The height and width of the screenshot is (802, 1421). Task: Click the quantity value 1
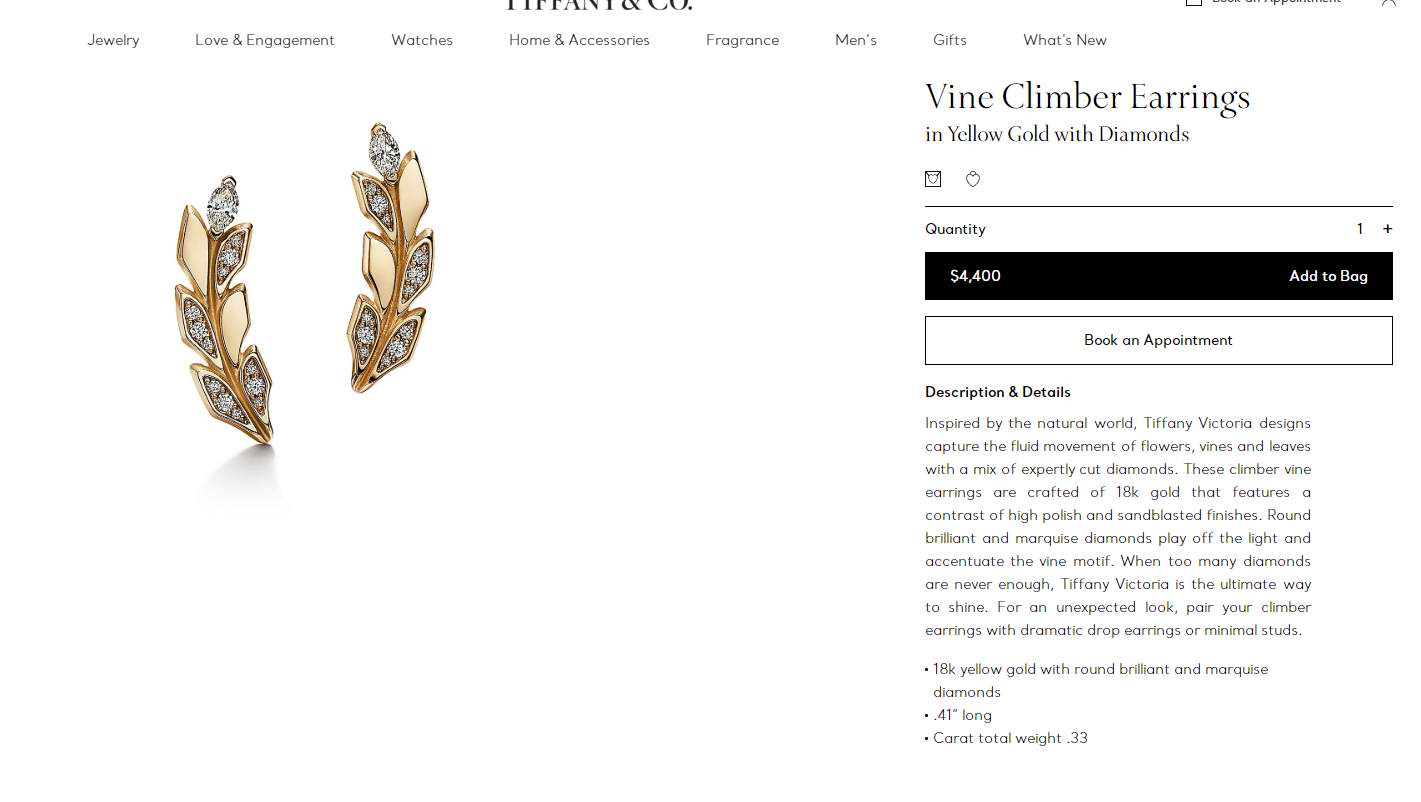(1360, 229)
